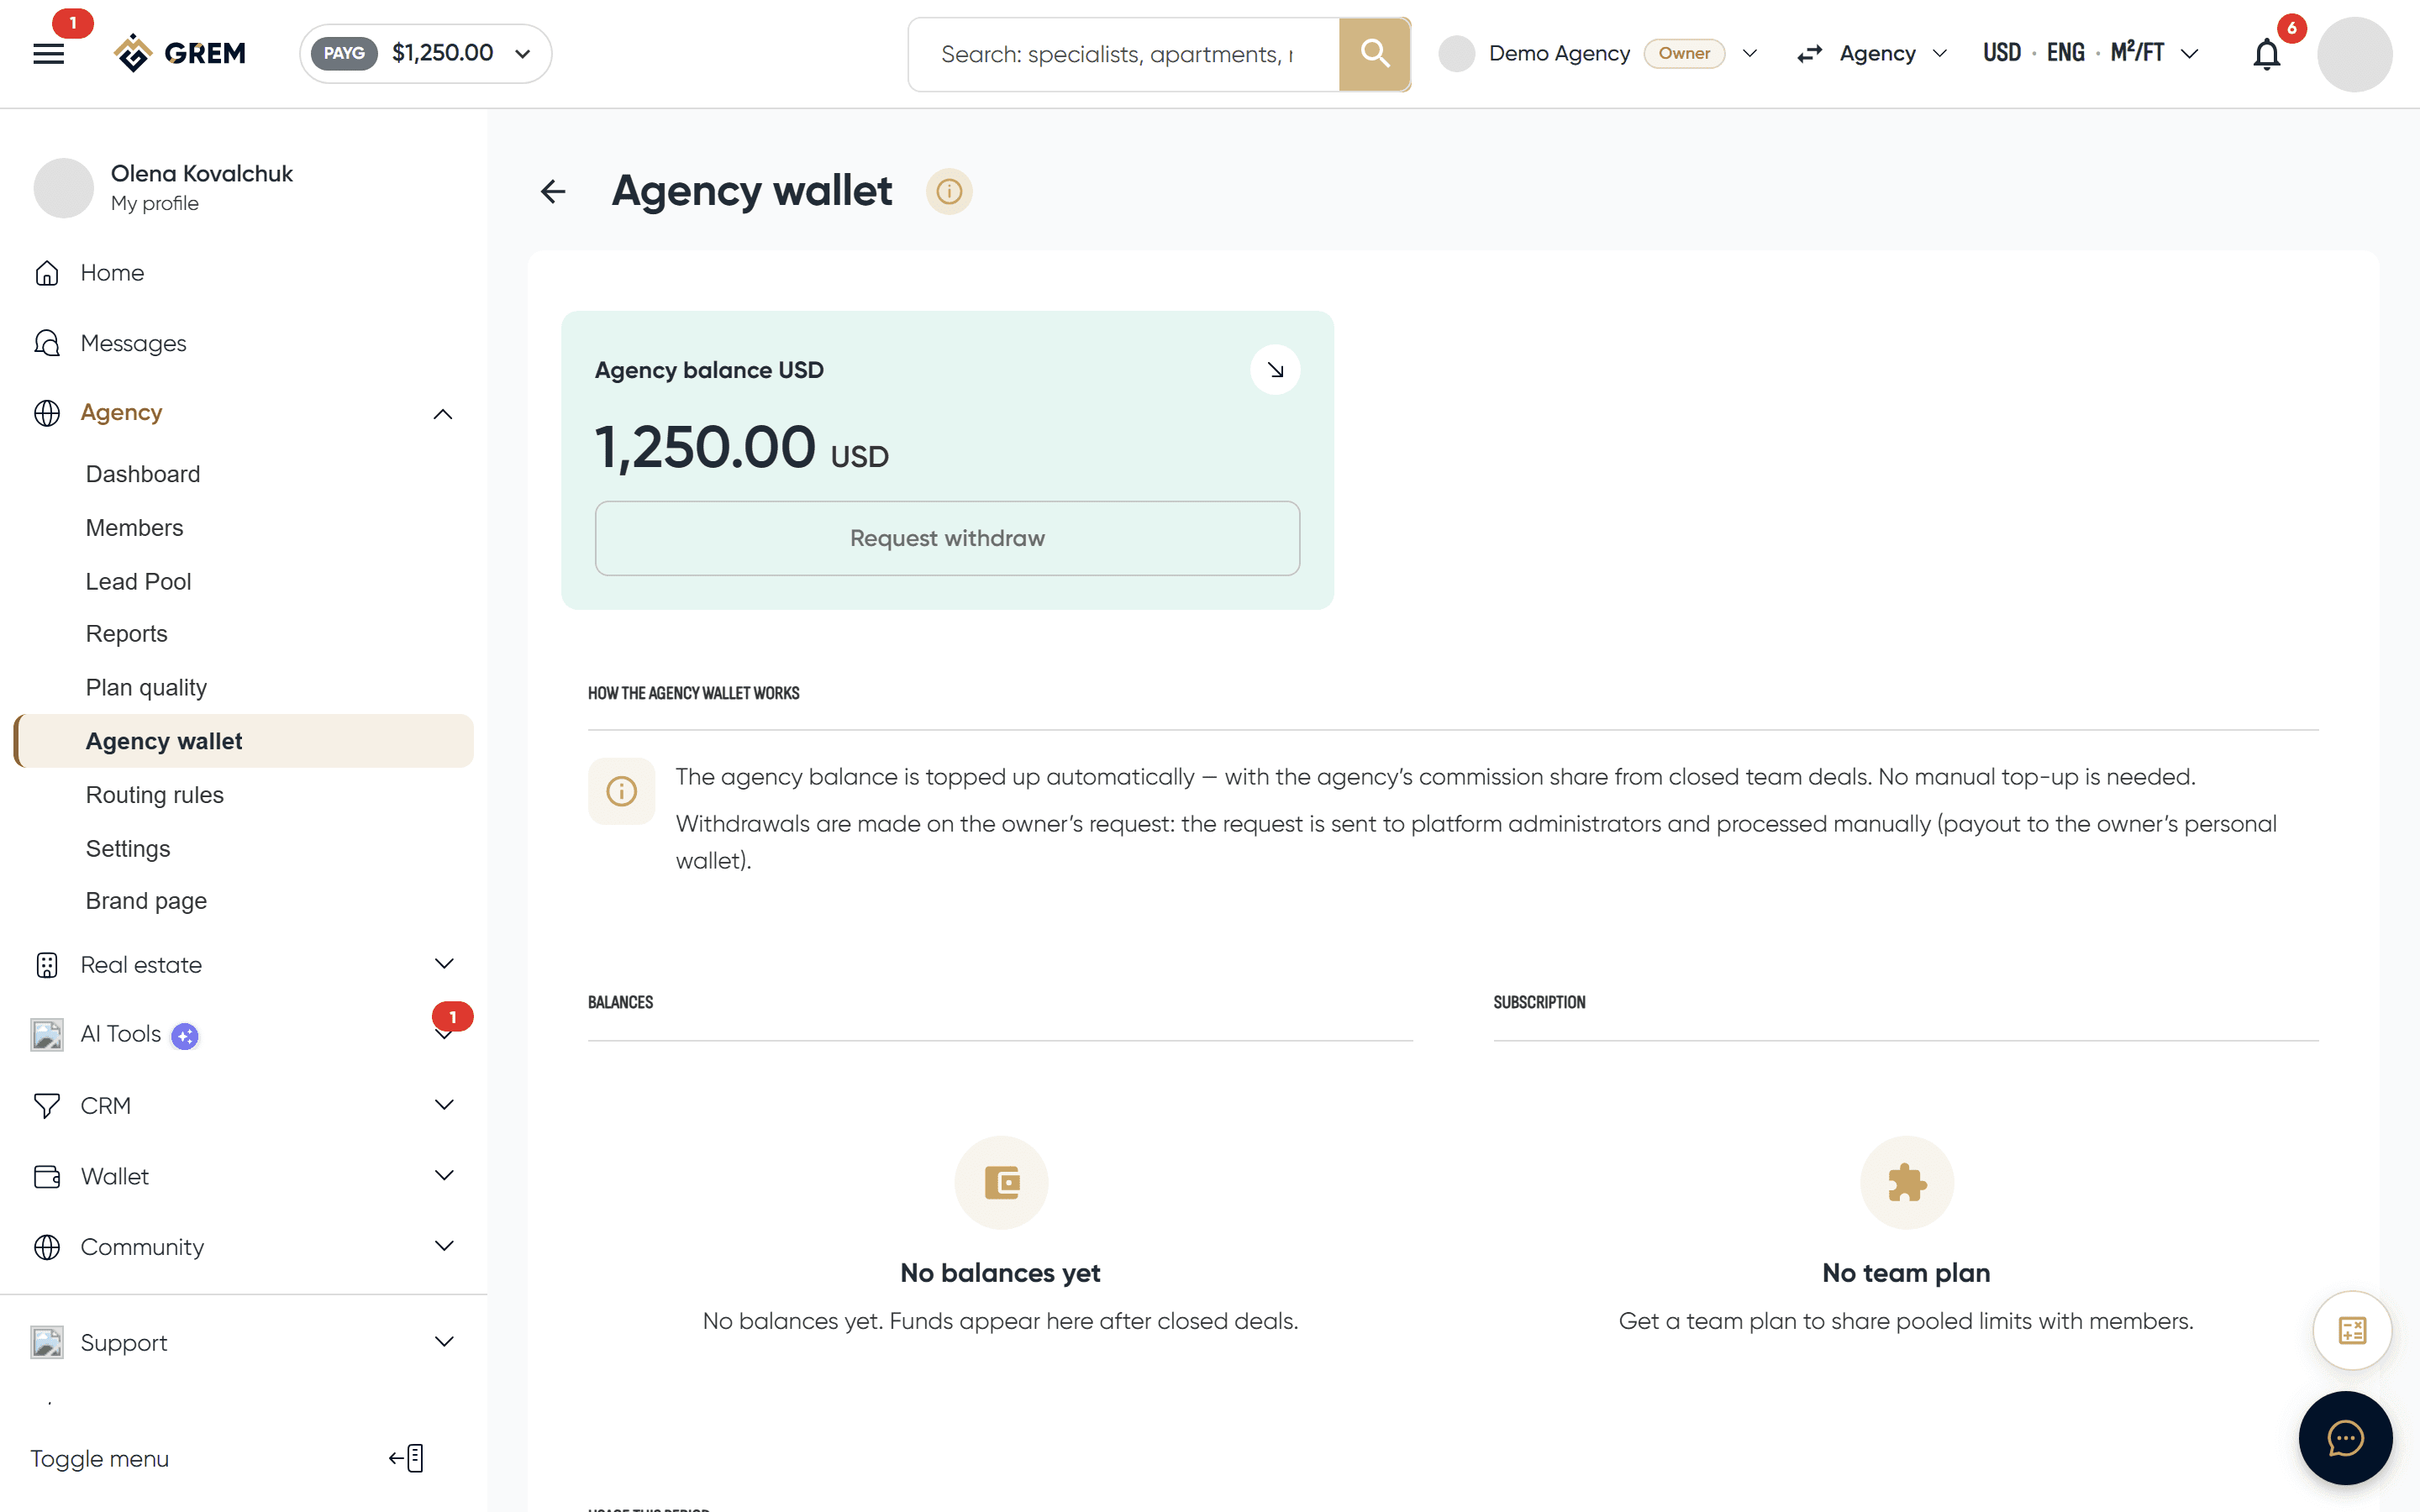The image size is (2420, 1512).
Task: Open Members in Agency menu
Action: 134,528
